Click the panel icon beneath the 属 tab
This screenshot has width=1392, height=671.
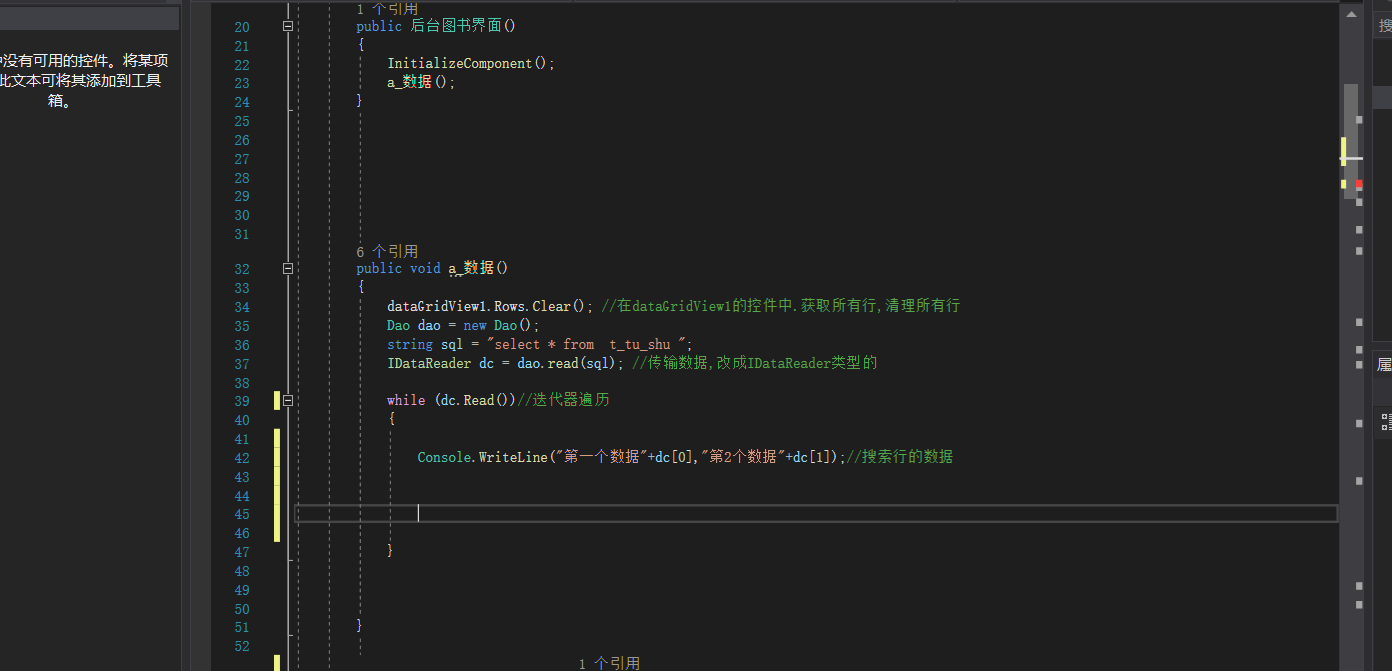(x=1383, y=420)
